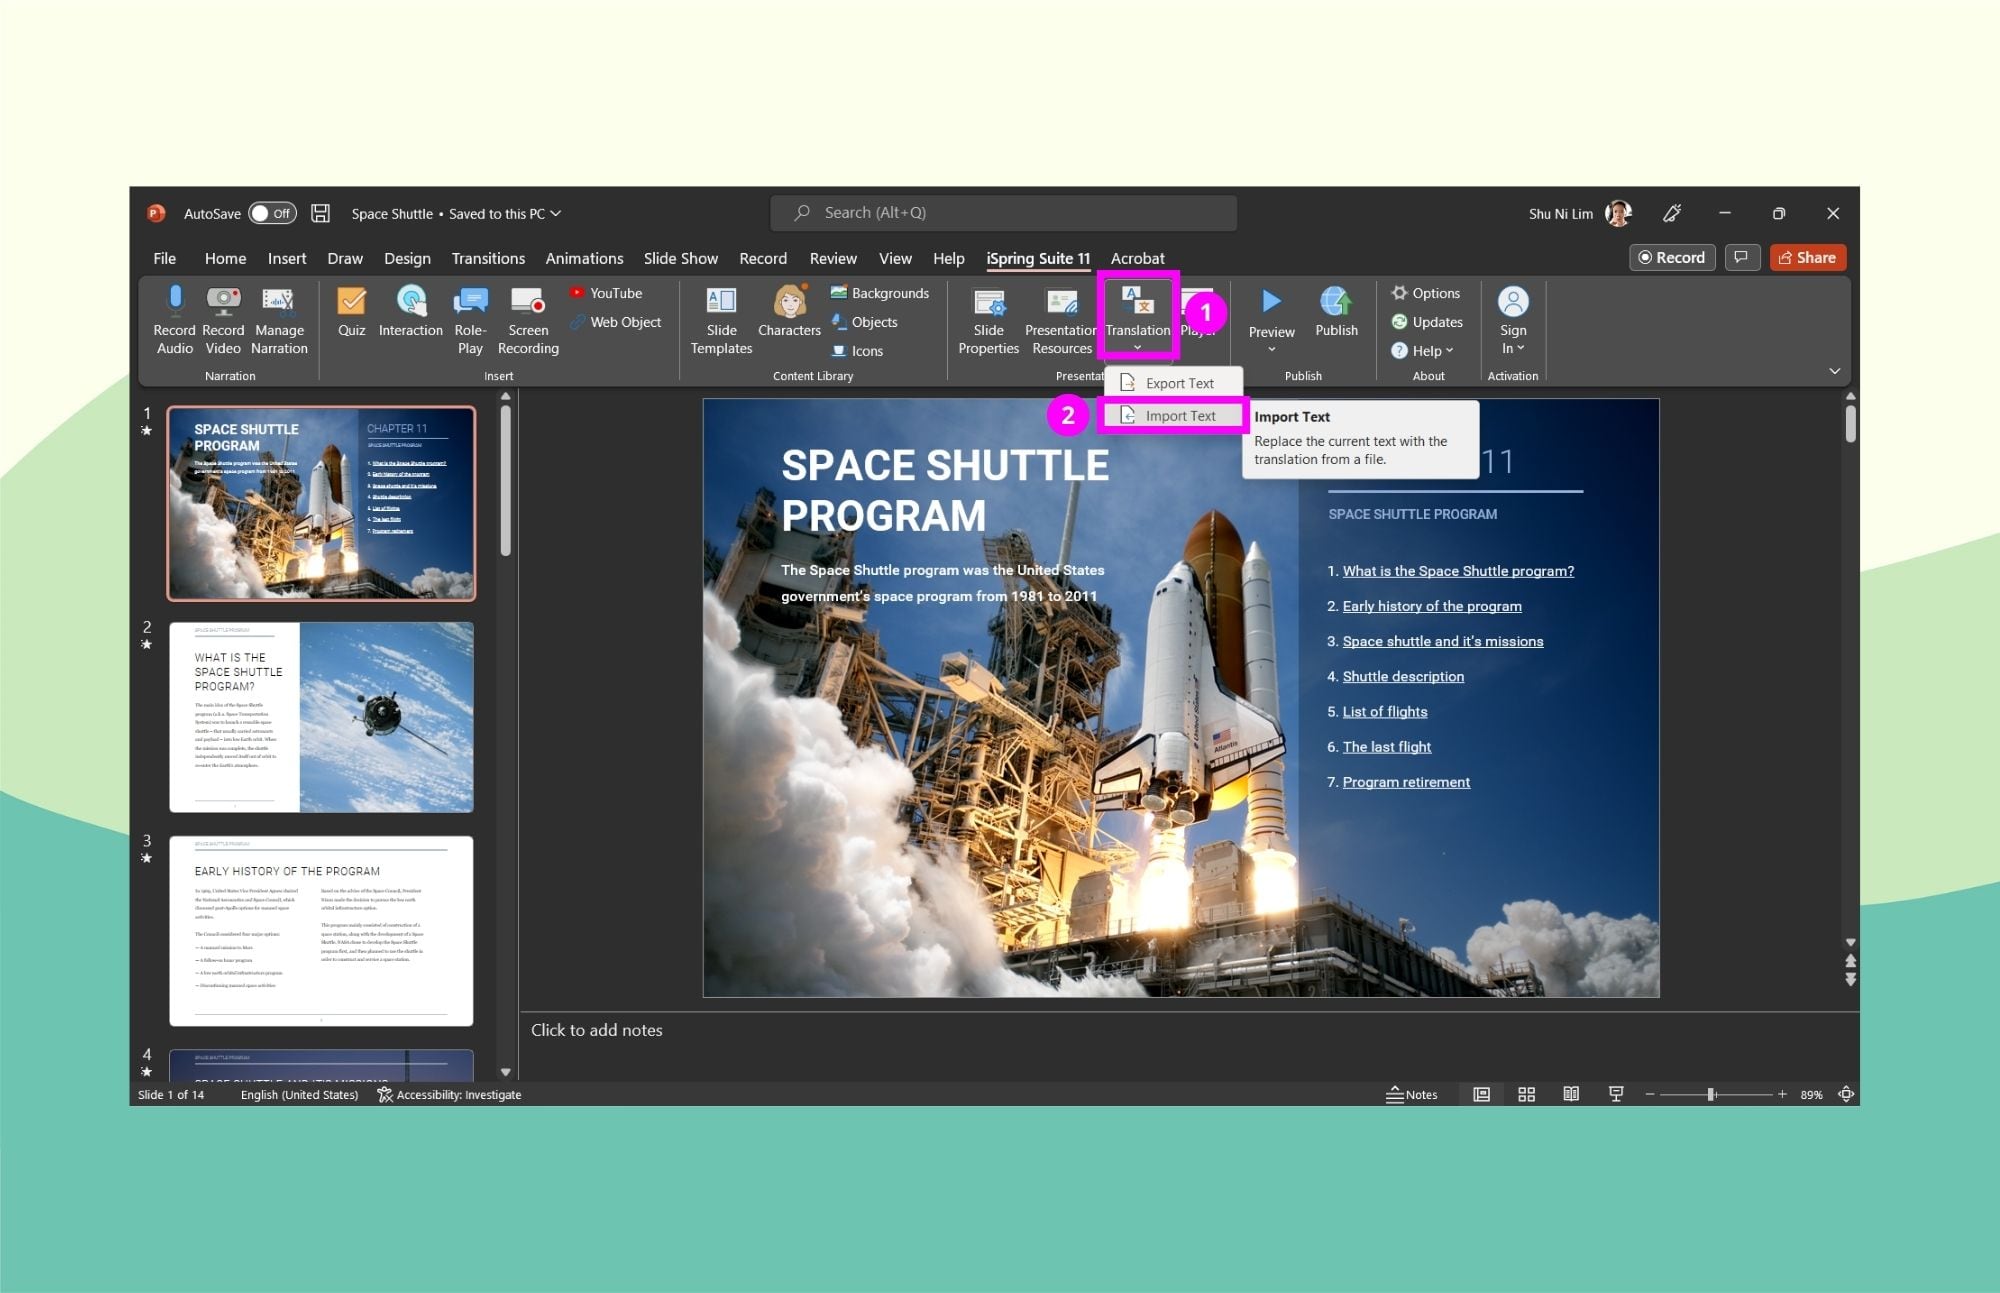
Task: Open iSpring Options
Action: [x=1426, y=293]
